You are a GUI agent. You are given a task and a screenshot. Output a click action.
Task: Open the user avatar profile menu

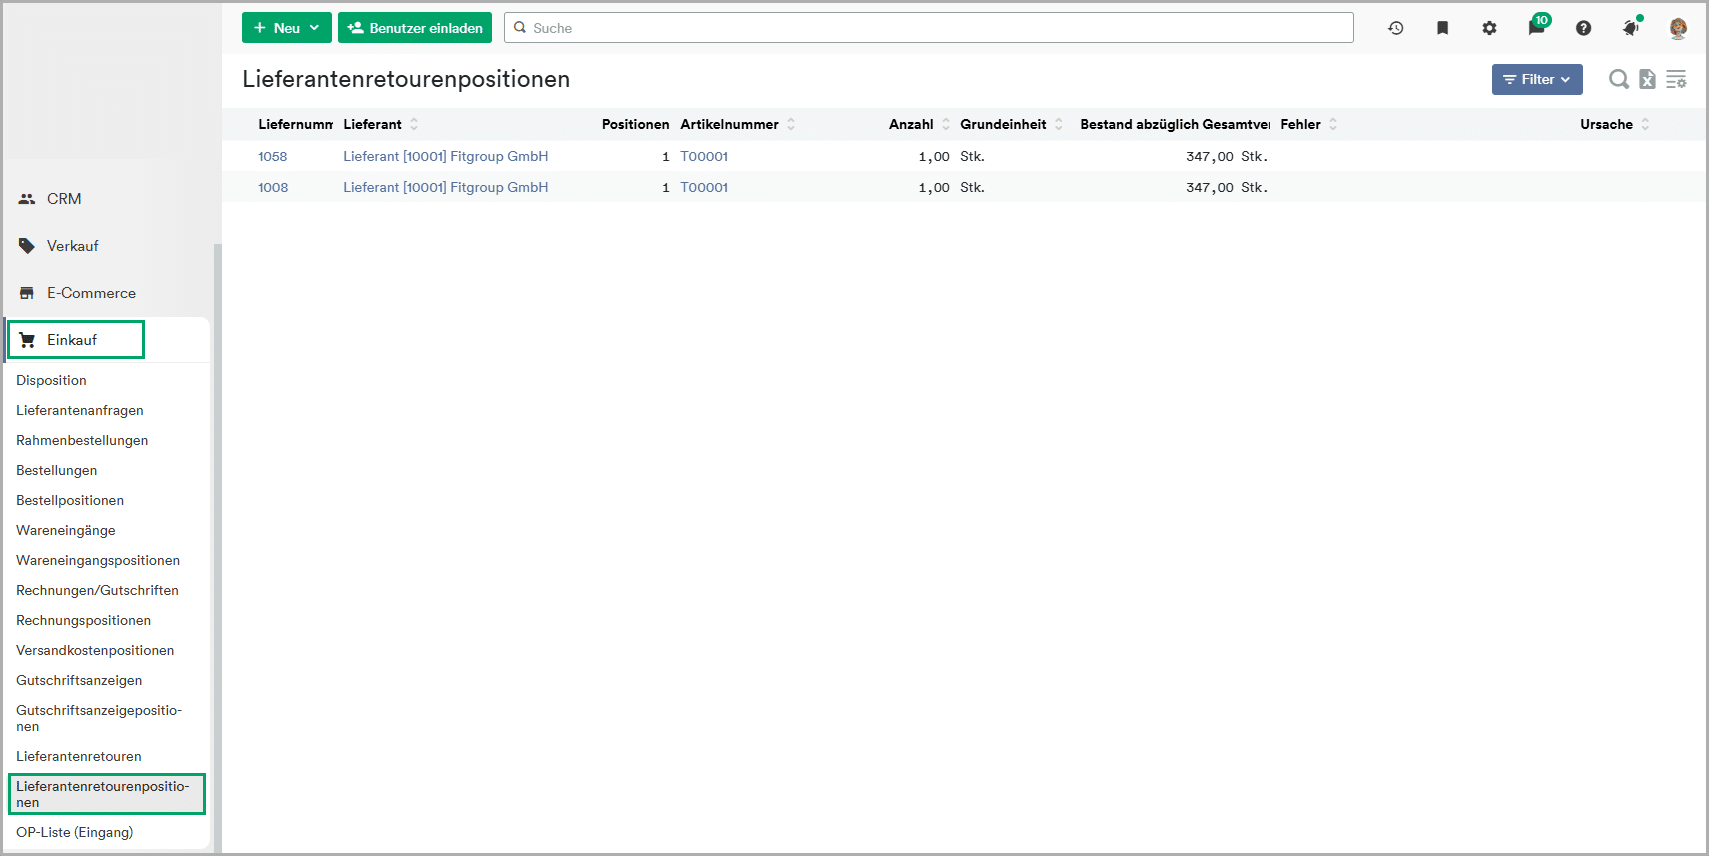pyautogui.click(x=1678, y=28)
